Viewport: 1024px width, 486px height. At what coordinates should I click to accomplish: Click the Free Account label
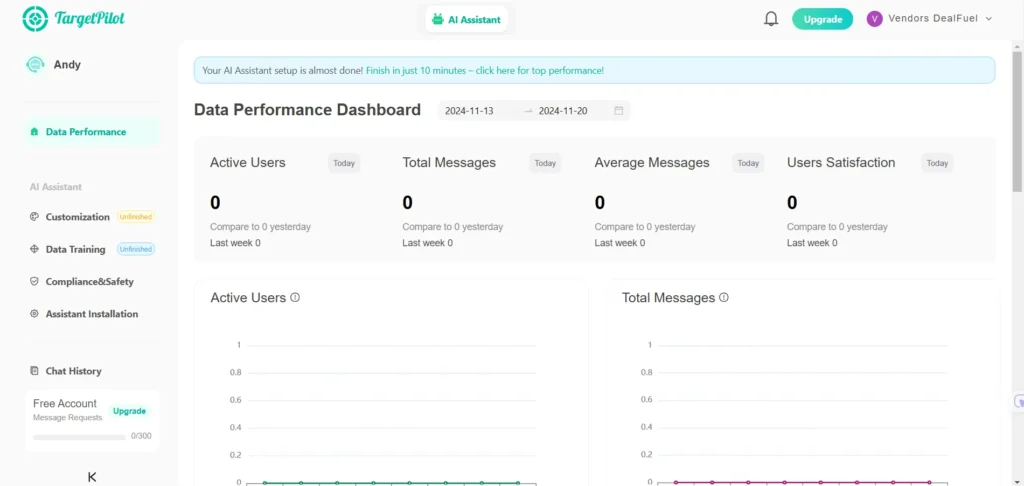click(x=65, y=404)
